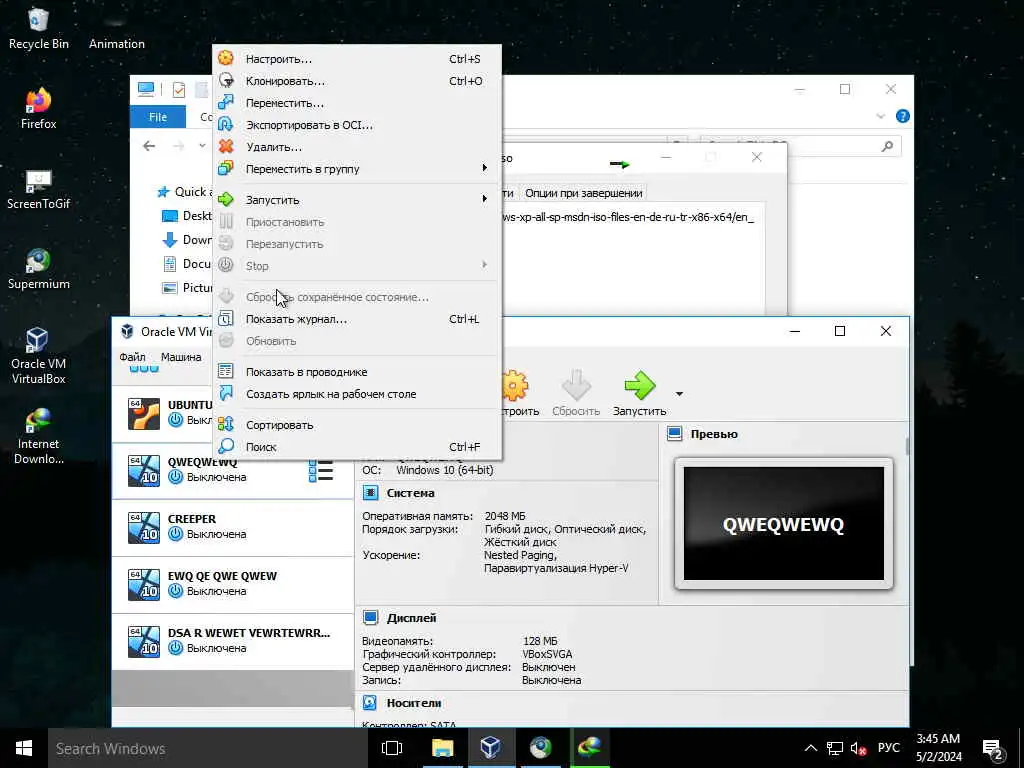This screenshot has width=1024, height=768.
Task: Click the Система section header
Action: 410,493
